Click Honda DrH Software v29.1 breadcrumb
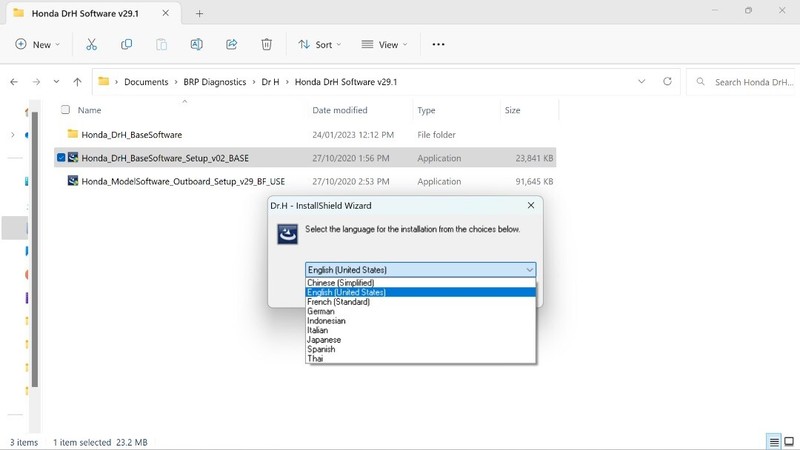Screen dimensions: 800x450 346,82
